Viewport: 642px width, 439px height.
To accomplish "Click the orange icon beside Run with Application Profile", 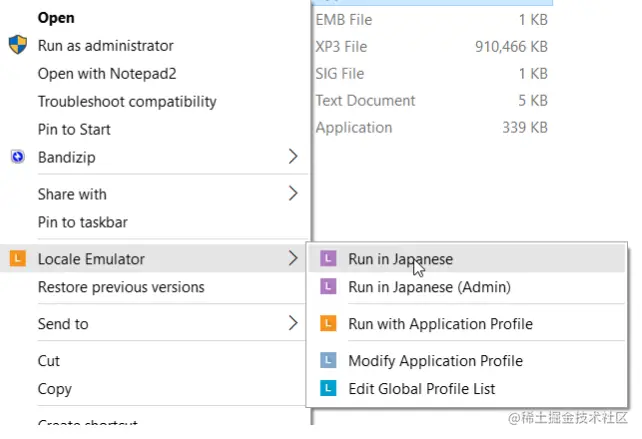I will click(x=327, y=324).
